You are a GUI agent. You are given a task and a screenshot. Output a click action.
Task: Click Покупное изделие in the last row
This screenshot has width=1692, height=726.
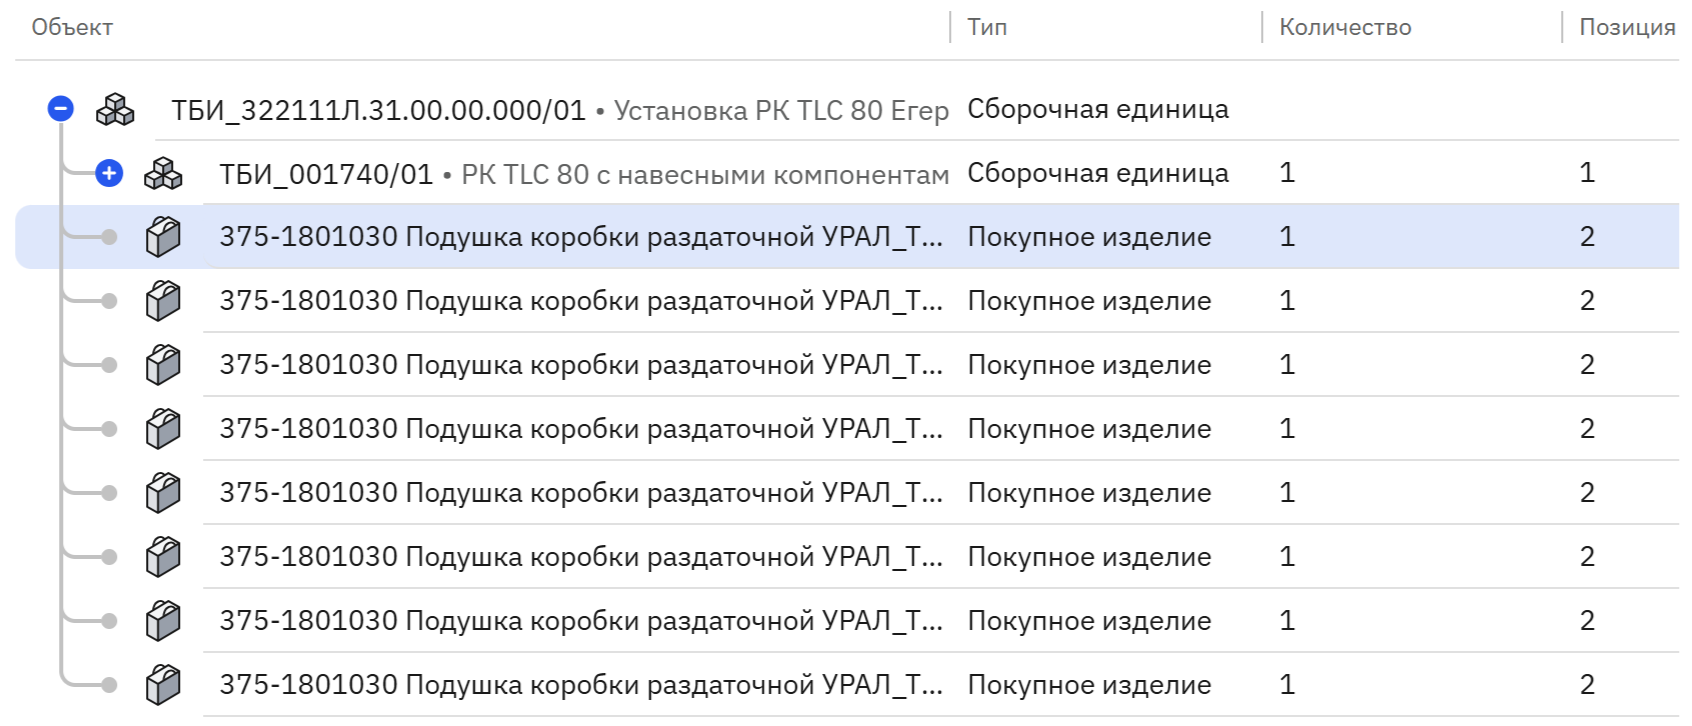(x=1089, y=685)
